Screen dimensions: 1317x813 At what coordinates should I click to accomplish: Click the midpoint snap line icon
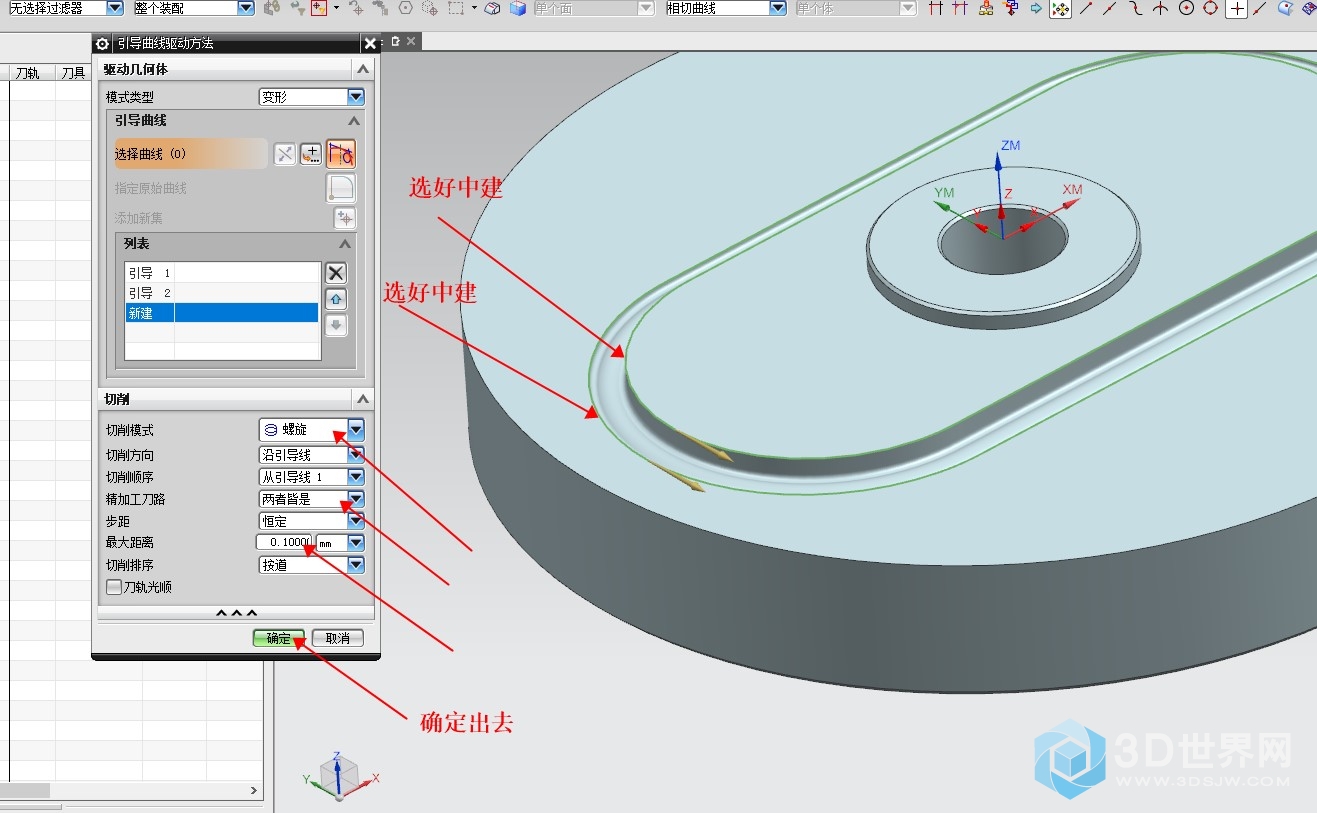click(x=1110, y=9)
